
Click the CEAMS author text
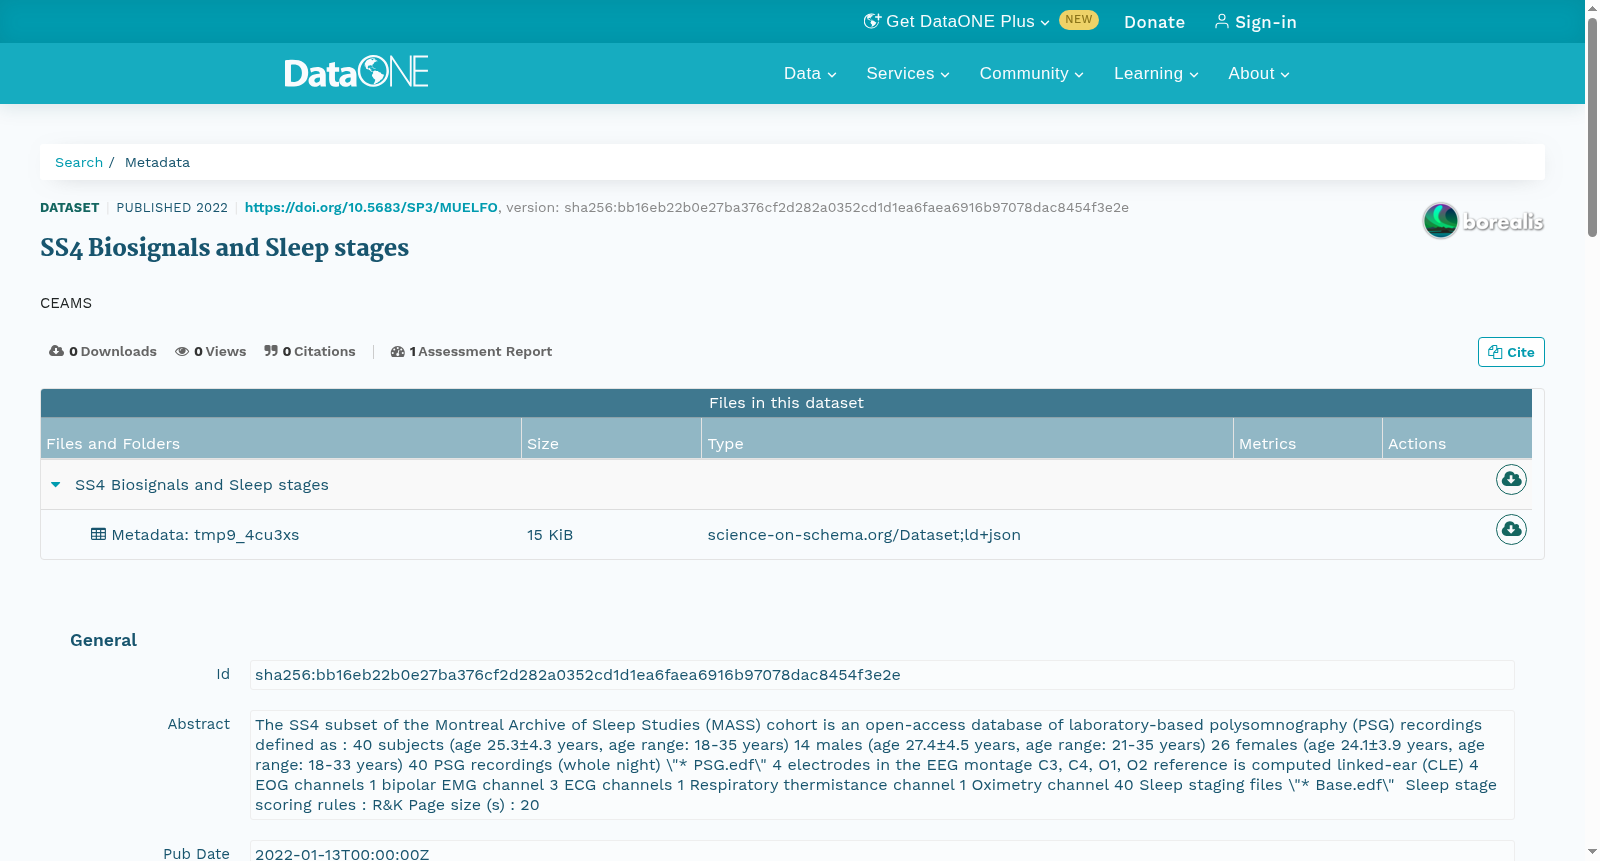click(x=66, y=303)
